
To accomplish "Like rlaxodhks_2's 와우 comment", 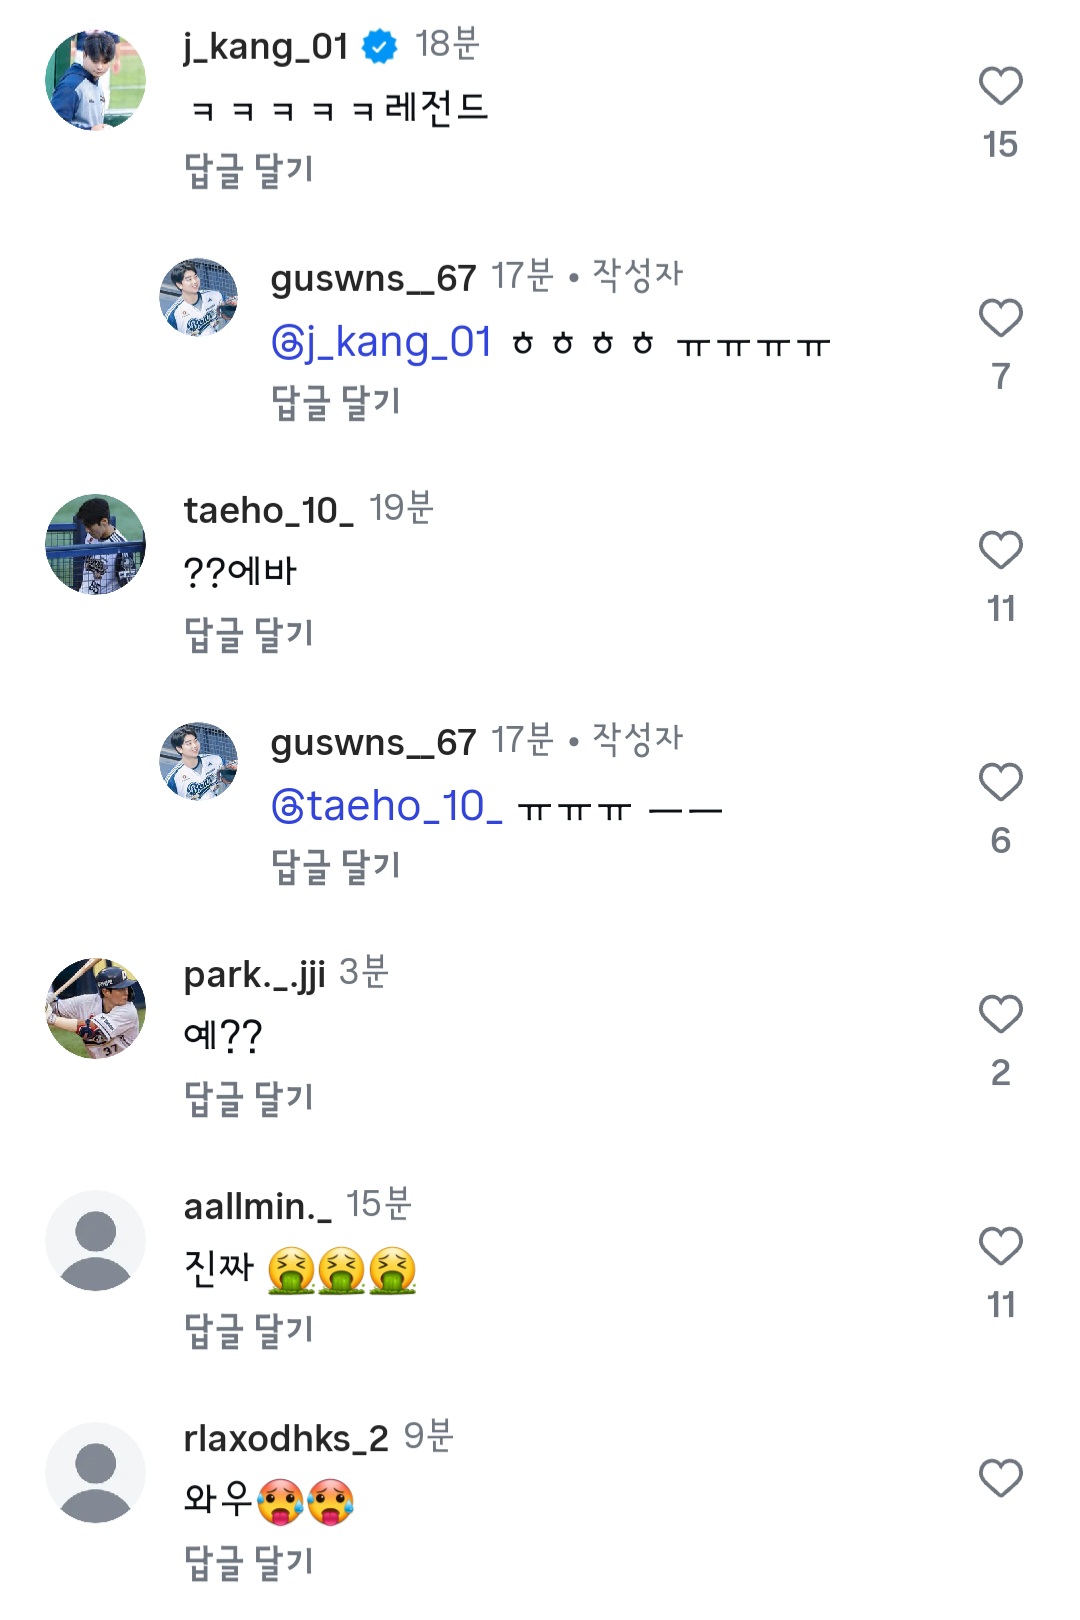I will 1000,1478.
